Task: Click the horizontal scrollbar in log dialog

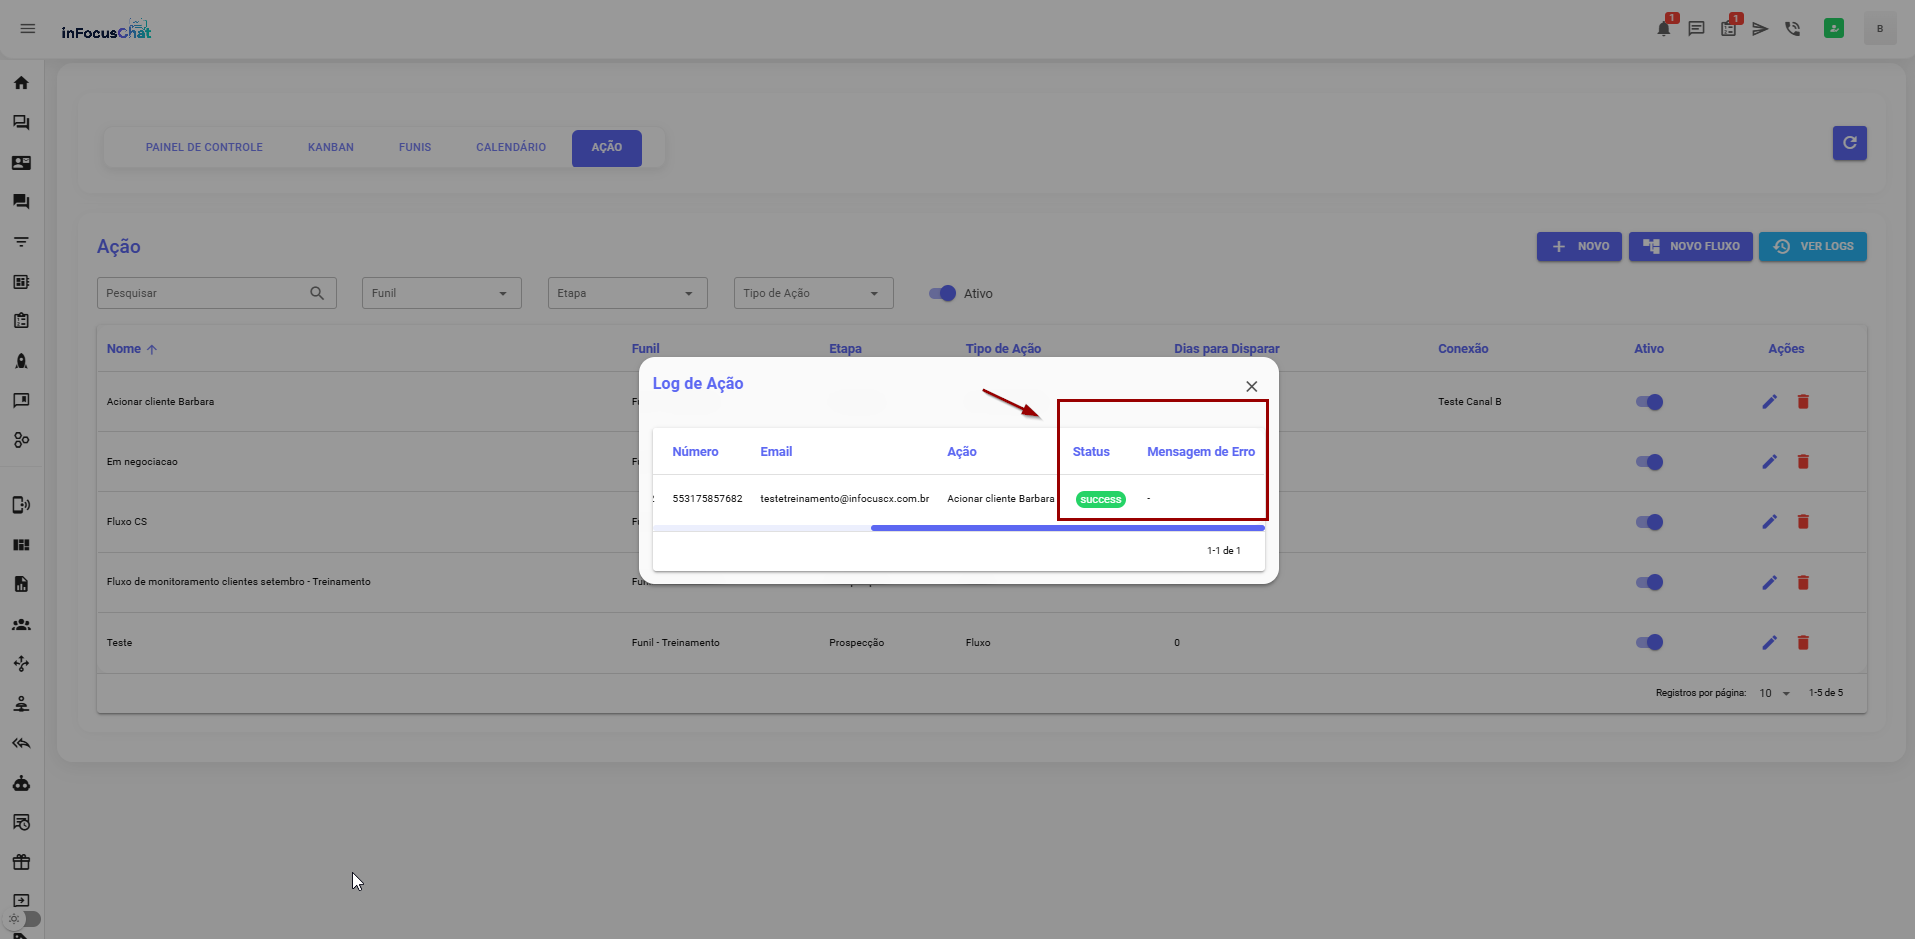Action: click(1067, 528)
